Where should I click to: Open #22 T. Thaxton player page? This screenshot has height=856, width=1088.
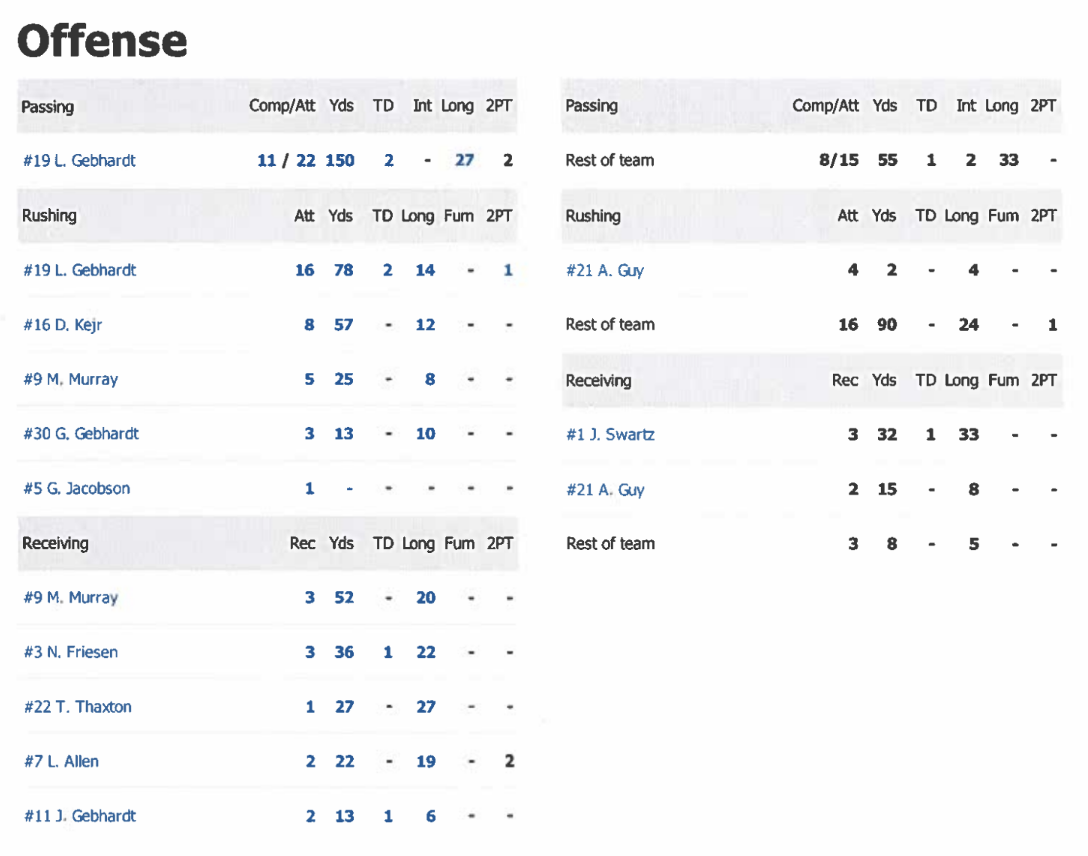click(x=77, y=707)
